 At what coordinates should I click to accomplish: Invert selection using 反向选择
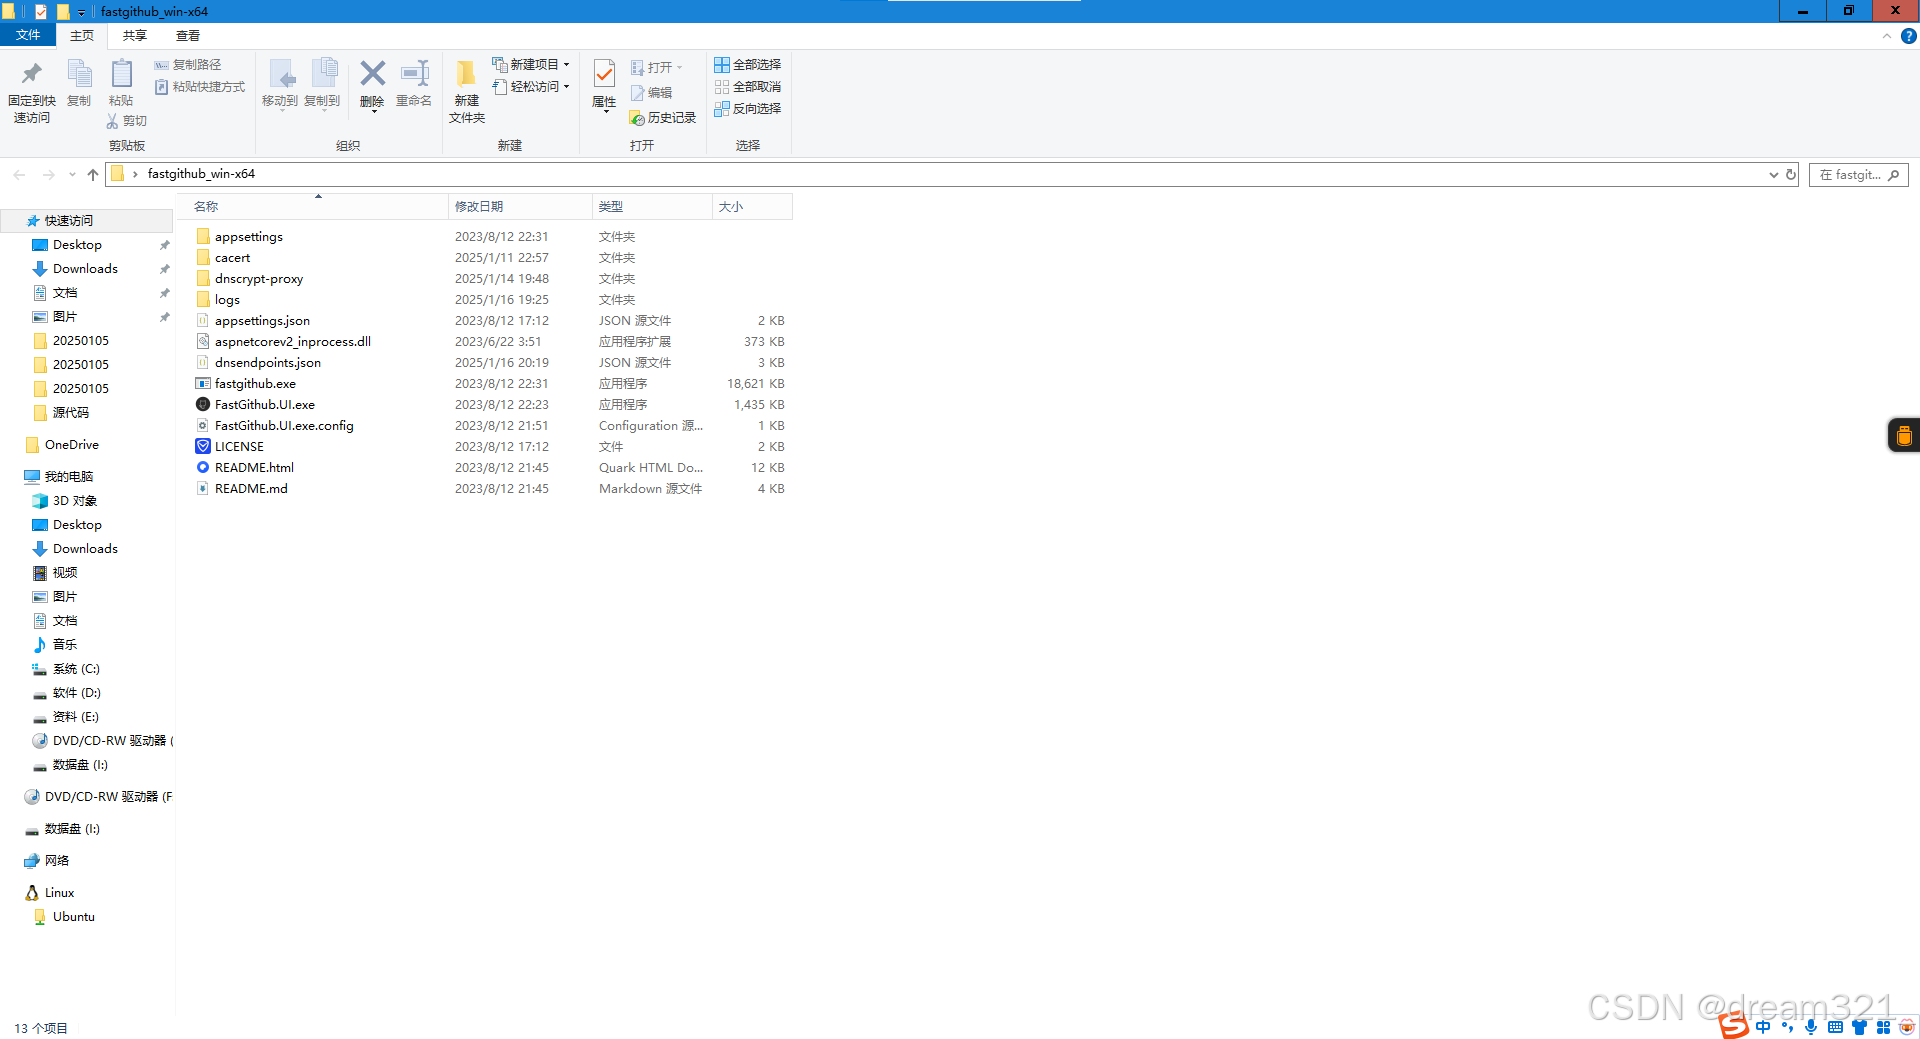point(748,108)
